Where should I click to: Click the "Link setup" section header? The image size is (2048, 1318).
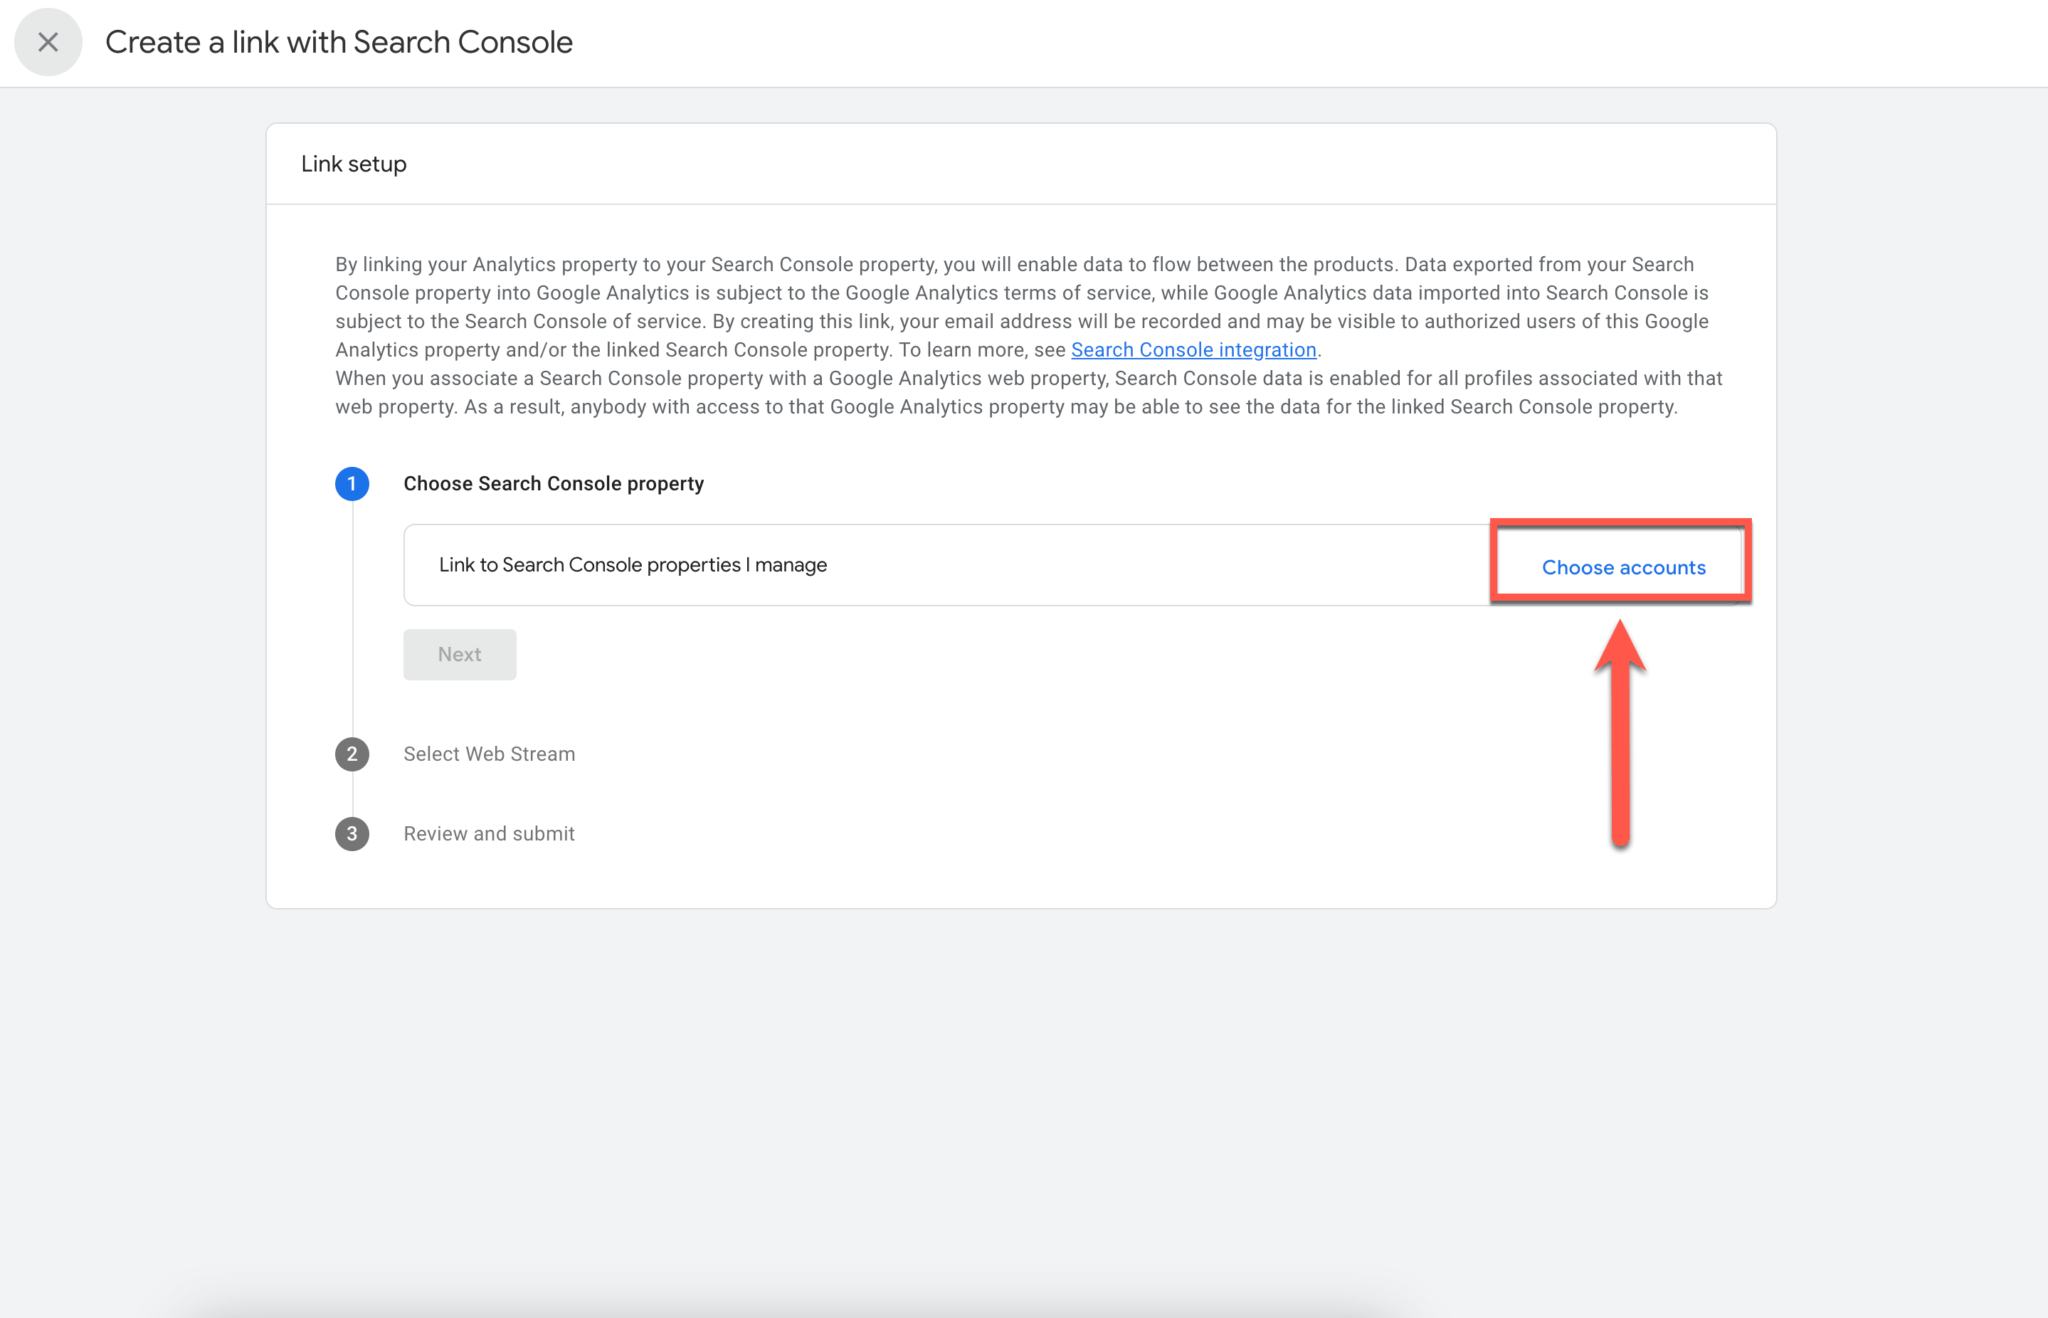(x=353, y=163)
